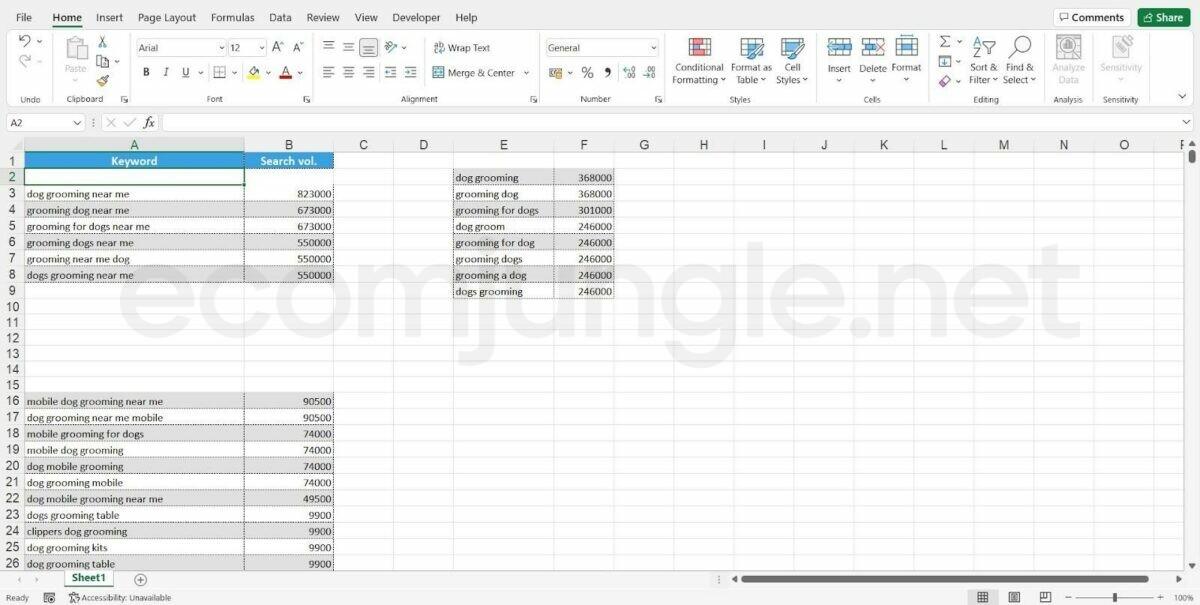Open Find & Select magnifier

coord(1019,48)
